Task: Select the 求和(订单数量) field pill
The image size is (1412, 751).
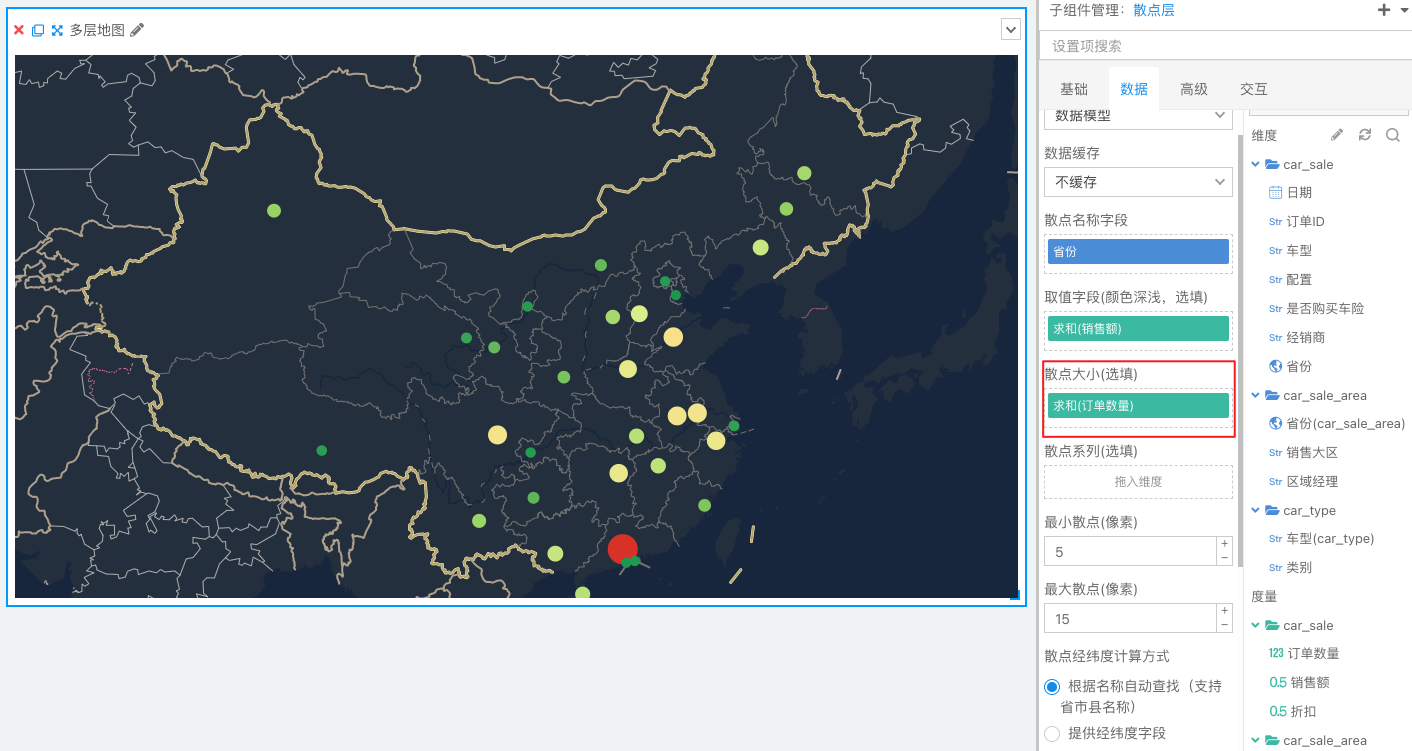Action: [1138, 405]
